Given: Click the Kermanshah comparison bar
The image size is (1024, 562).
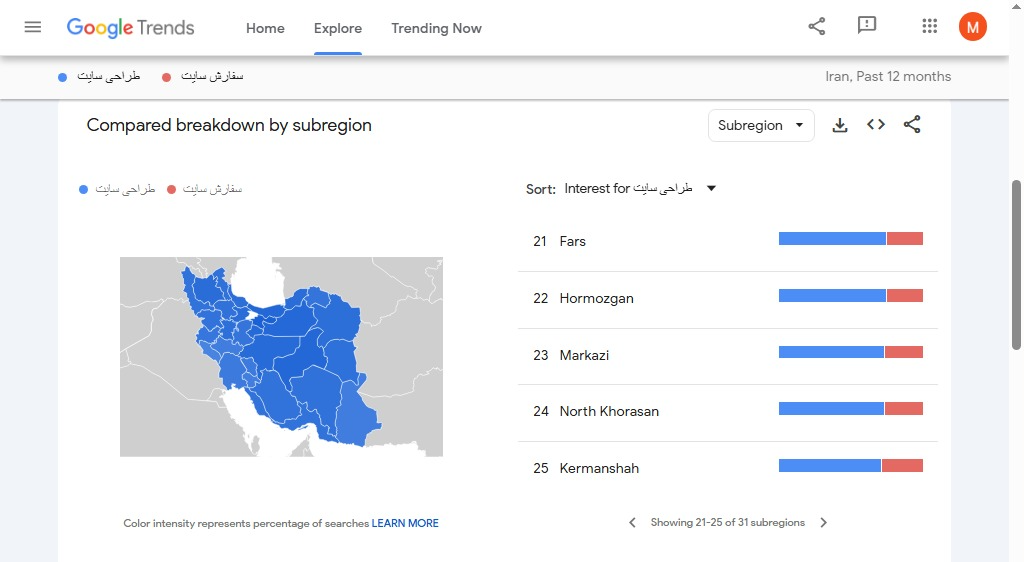Looking at the screenshot, I should pyautogui.click(x=850, y=466).
